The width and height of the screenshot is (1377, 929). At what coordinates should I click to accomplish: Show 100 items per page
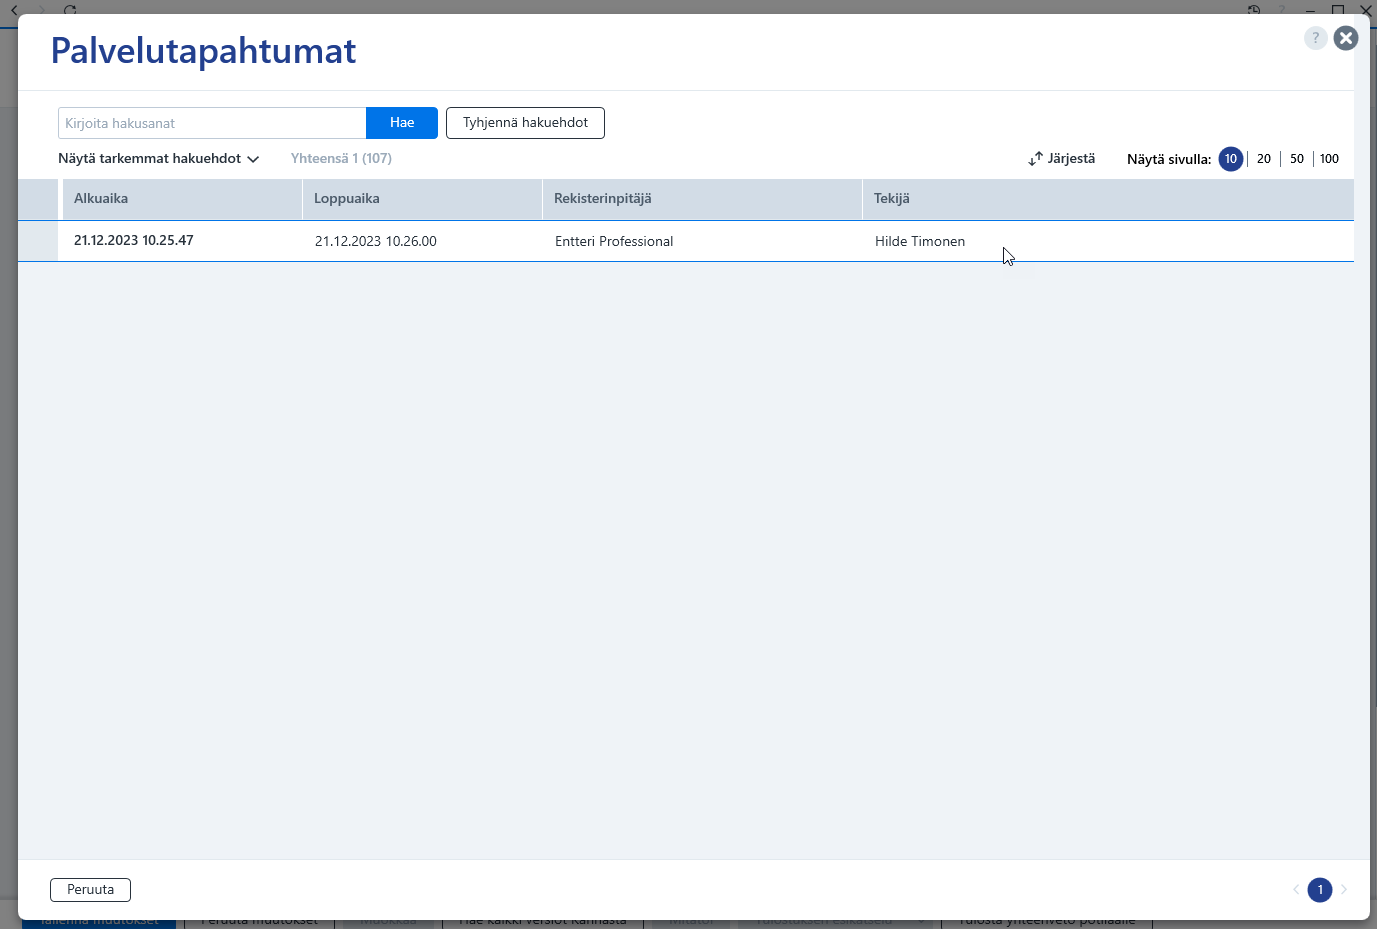1329,159
